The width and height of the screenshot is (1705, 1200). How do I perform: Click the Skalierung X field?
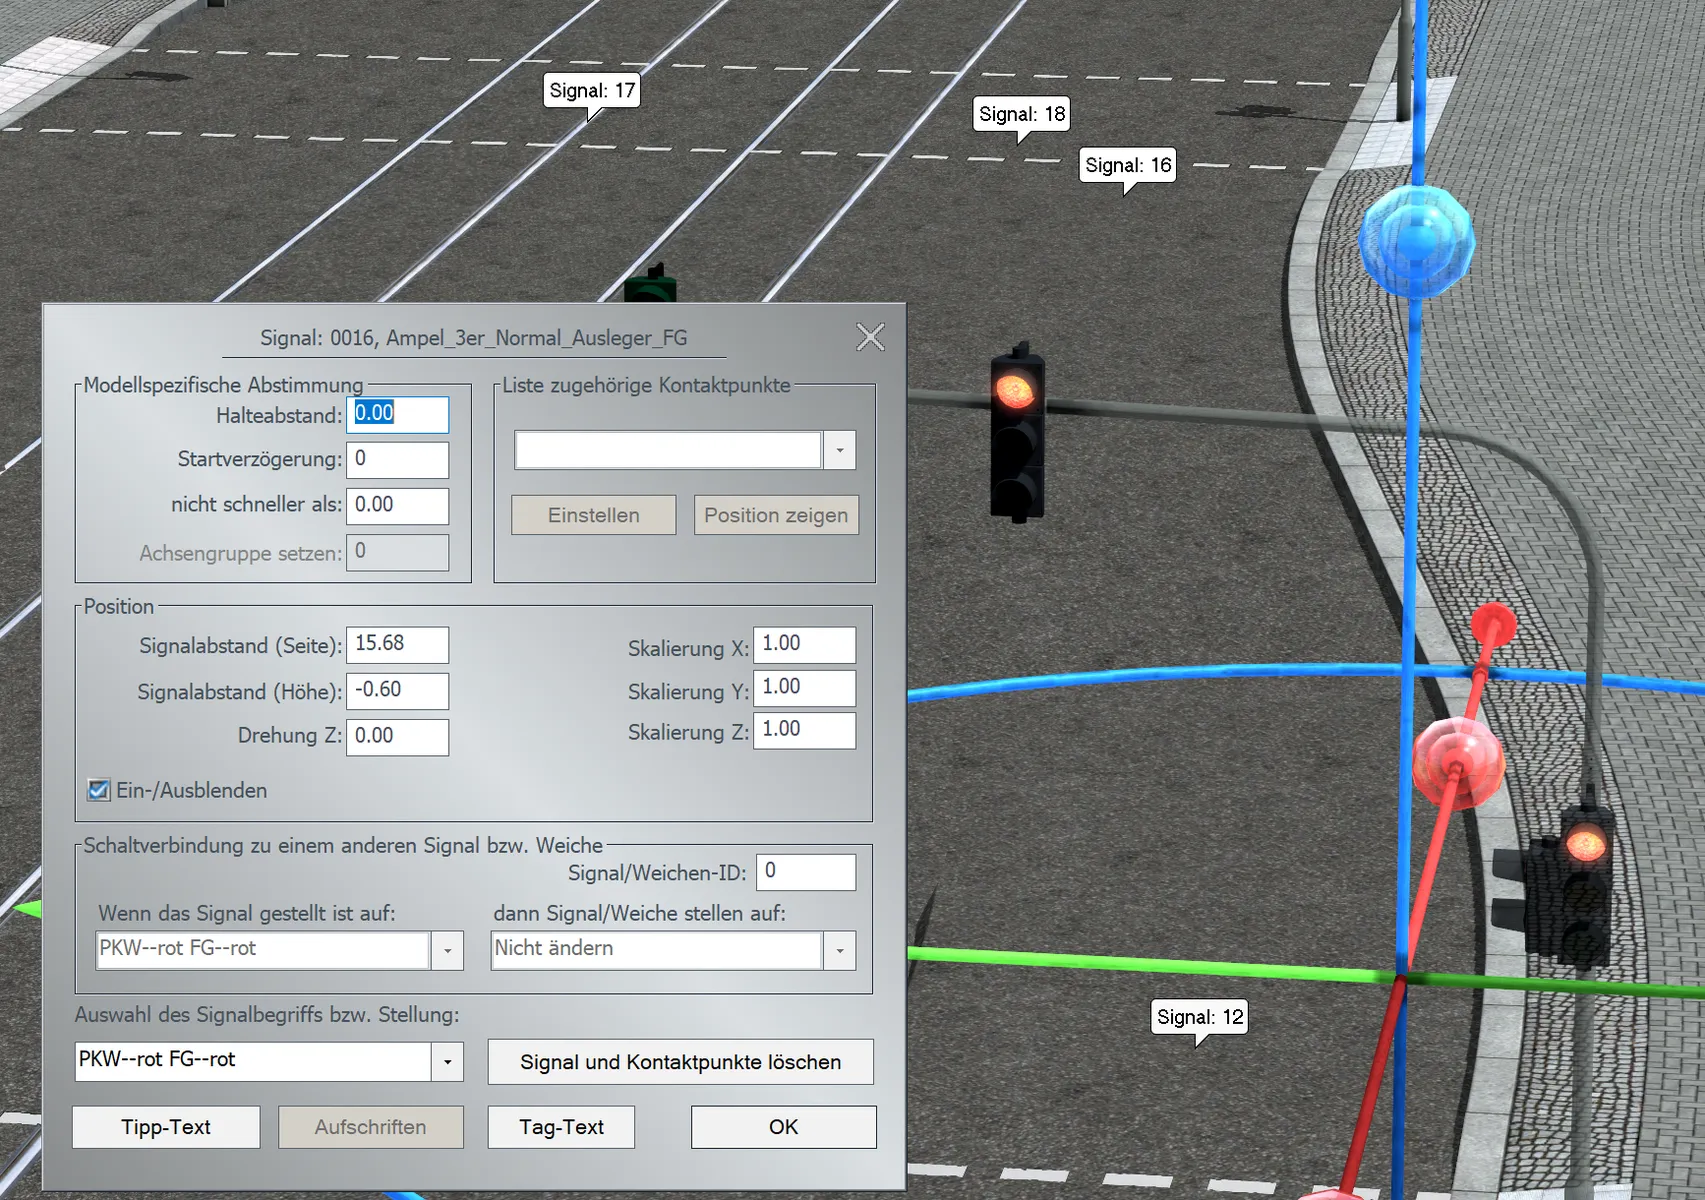point(804,645)
